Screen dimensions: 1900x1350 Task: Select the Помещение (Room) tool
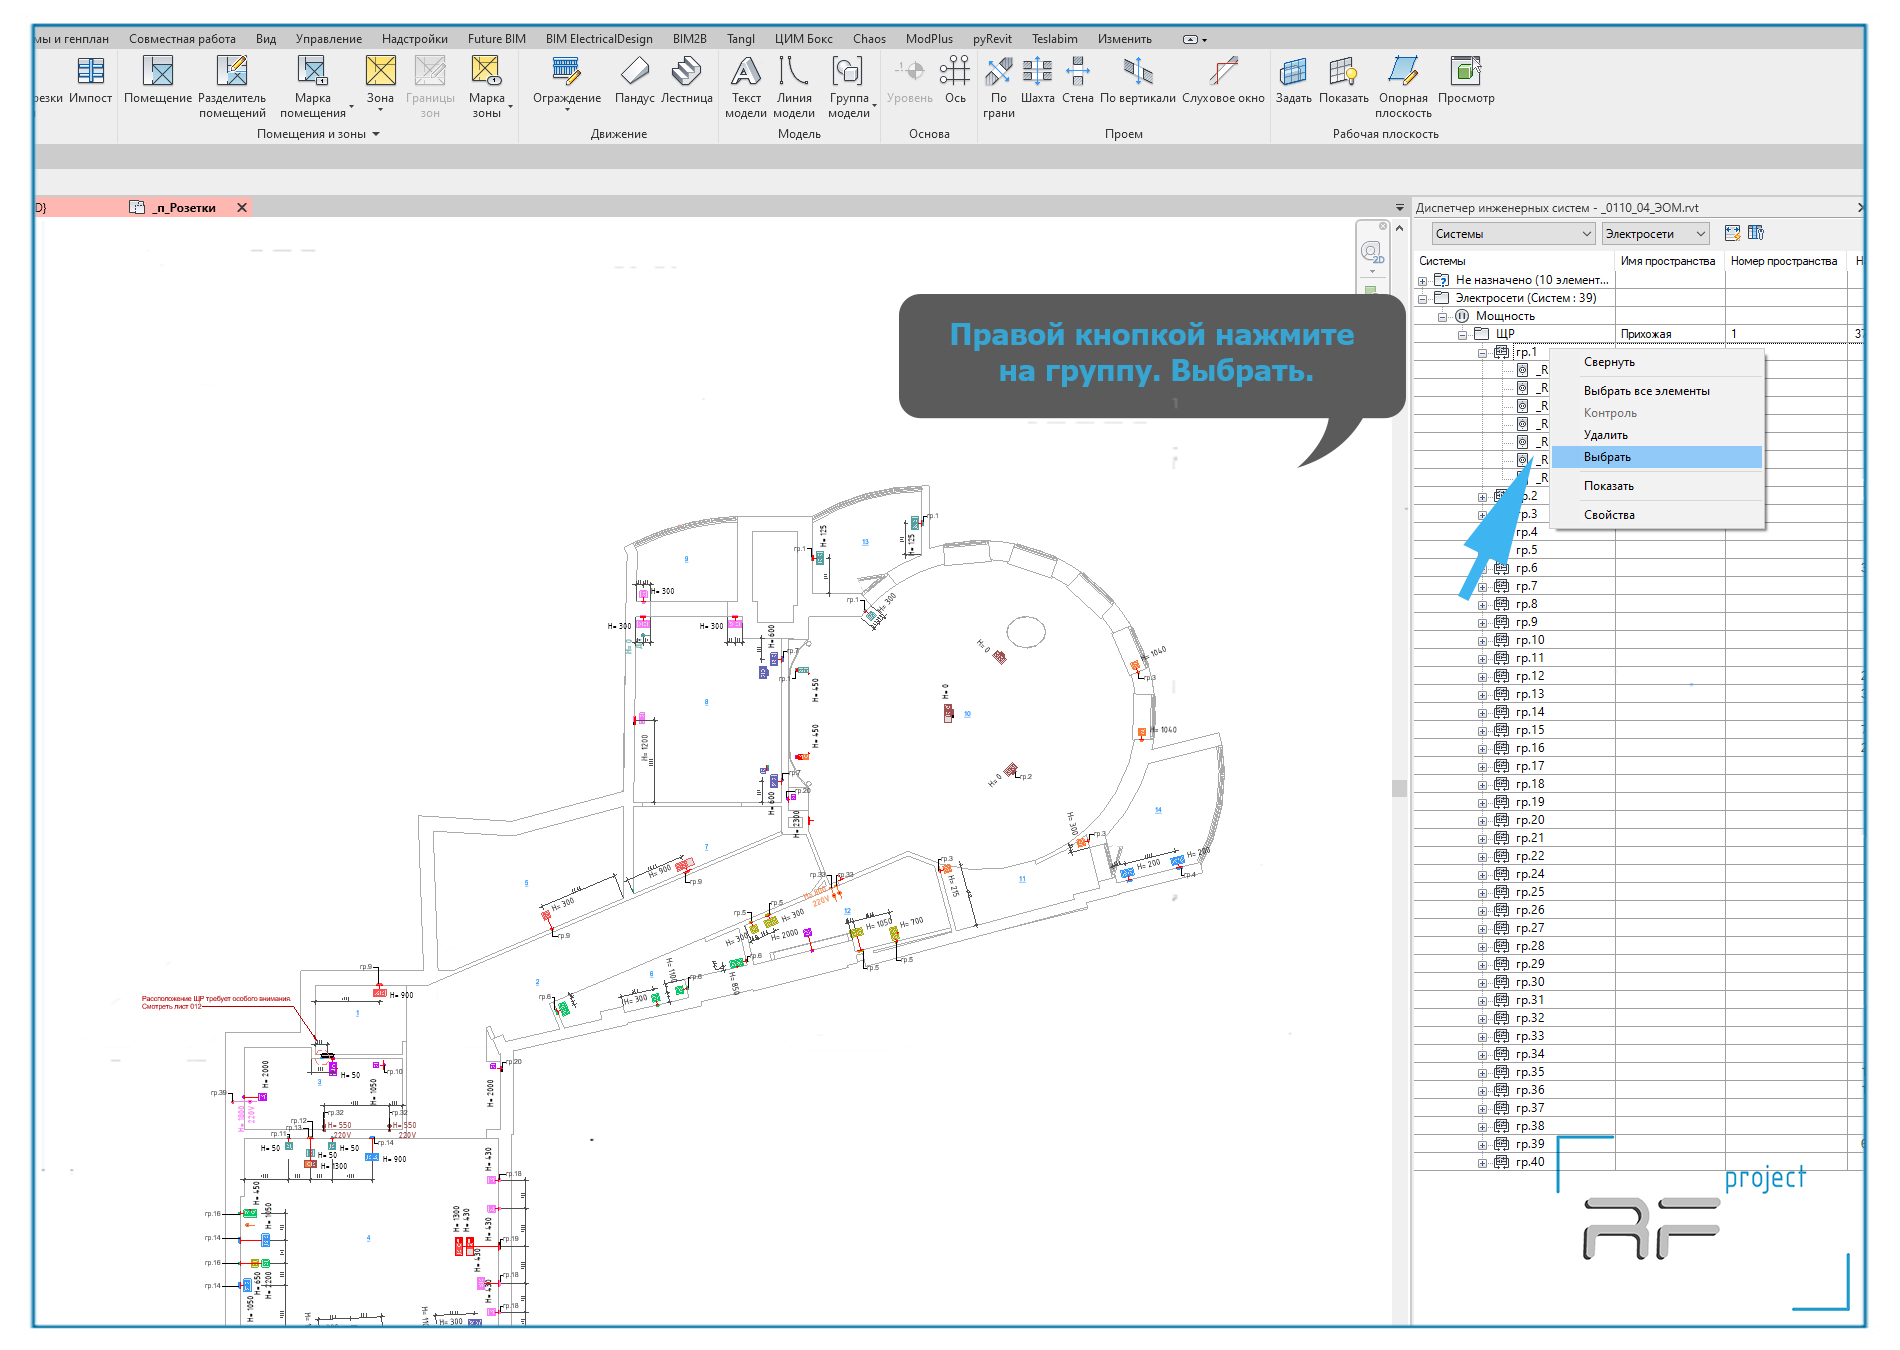coord(158,80)
